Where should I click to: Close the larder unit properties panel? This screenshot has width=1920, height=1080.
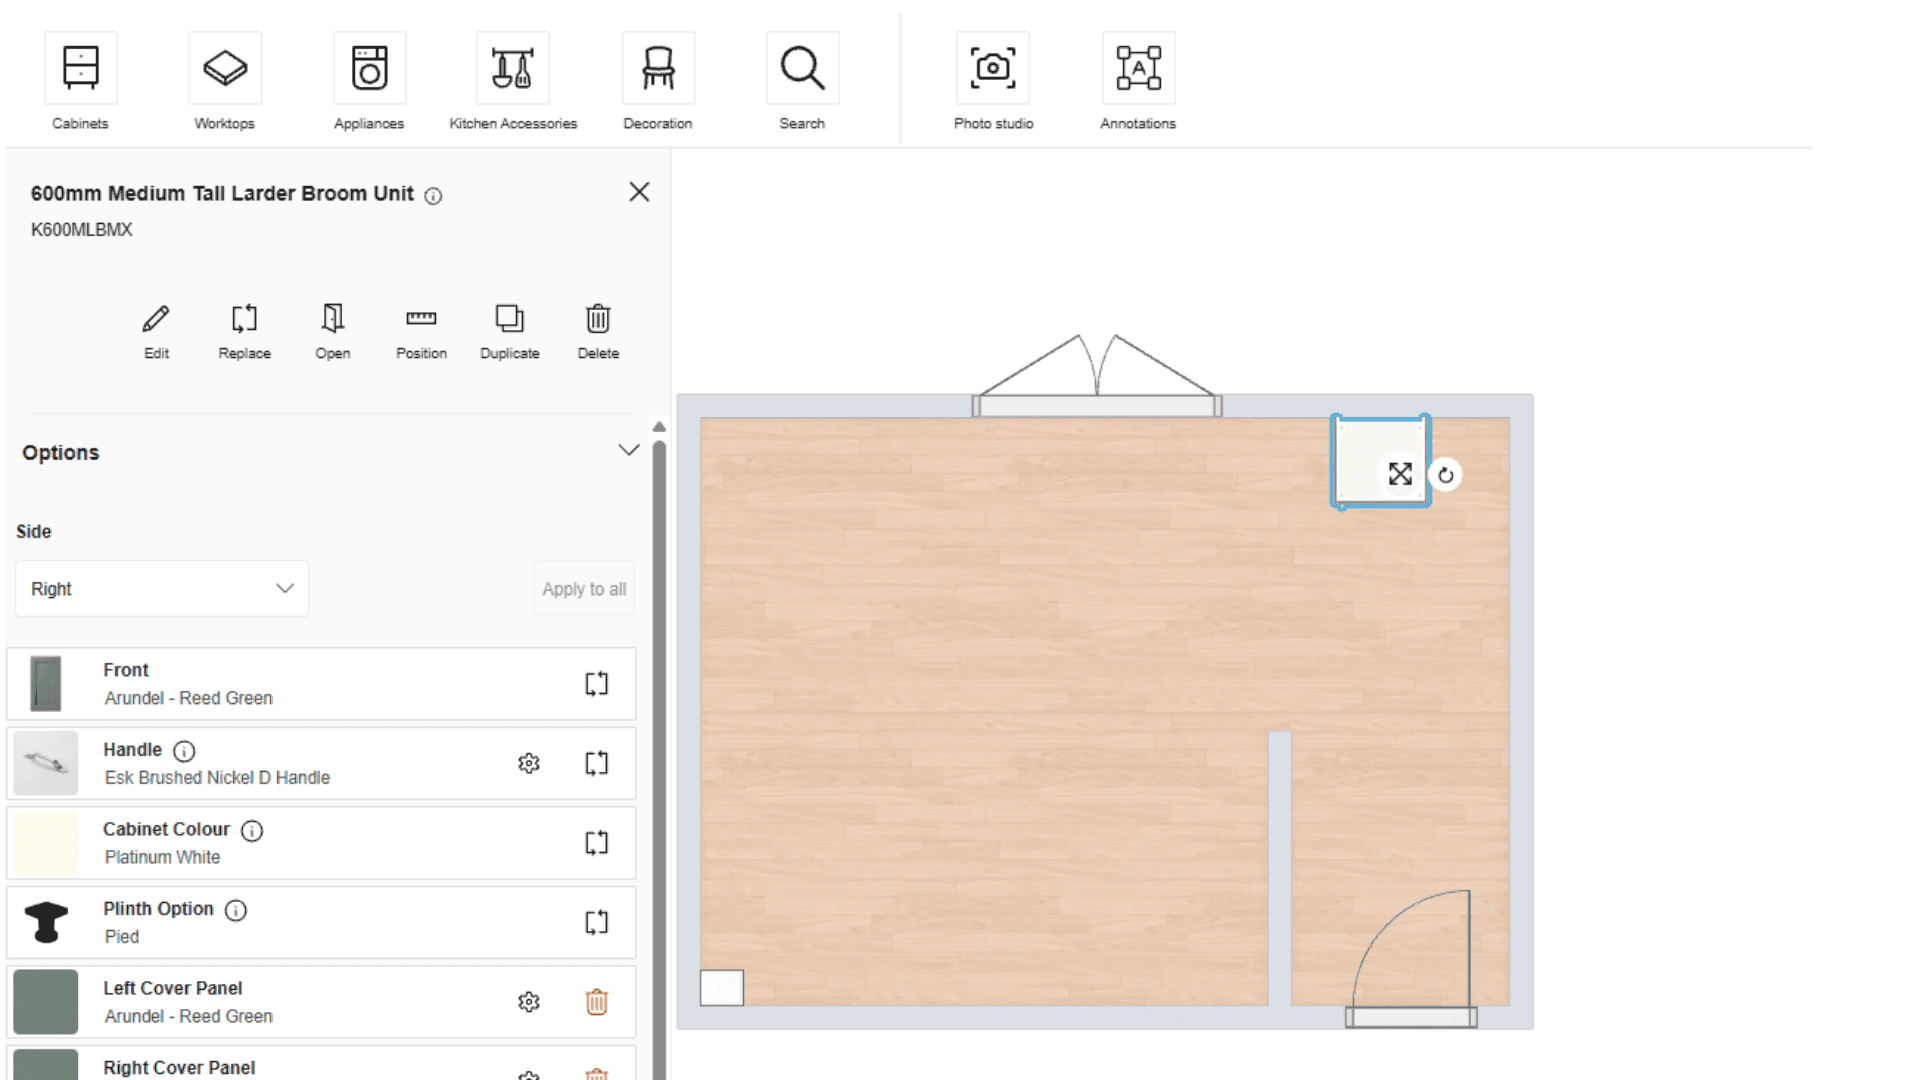pos(639,192)
